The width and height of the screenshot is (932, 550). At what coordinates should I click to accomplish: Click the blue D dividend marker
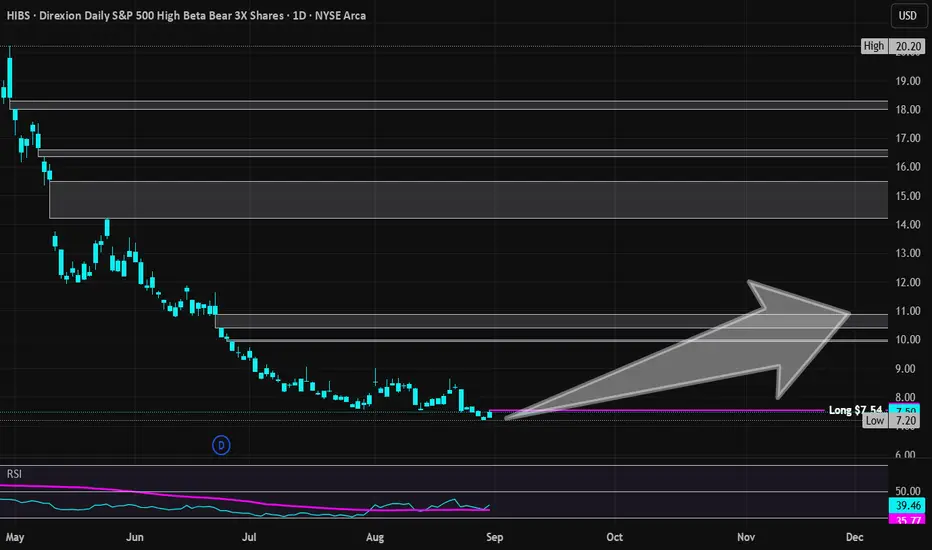[221, 445]
